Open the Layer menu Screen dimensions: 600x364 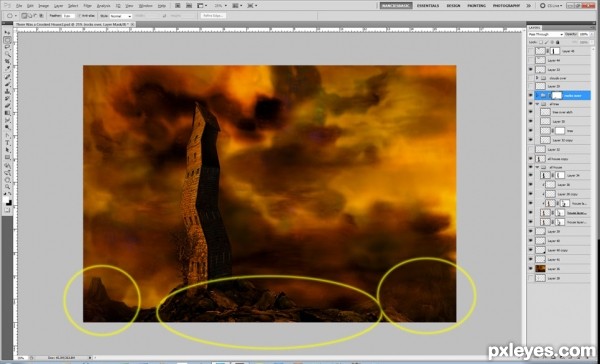click(x=59, y=6)
